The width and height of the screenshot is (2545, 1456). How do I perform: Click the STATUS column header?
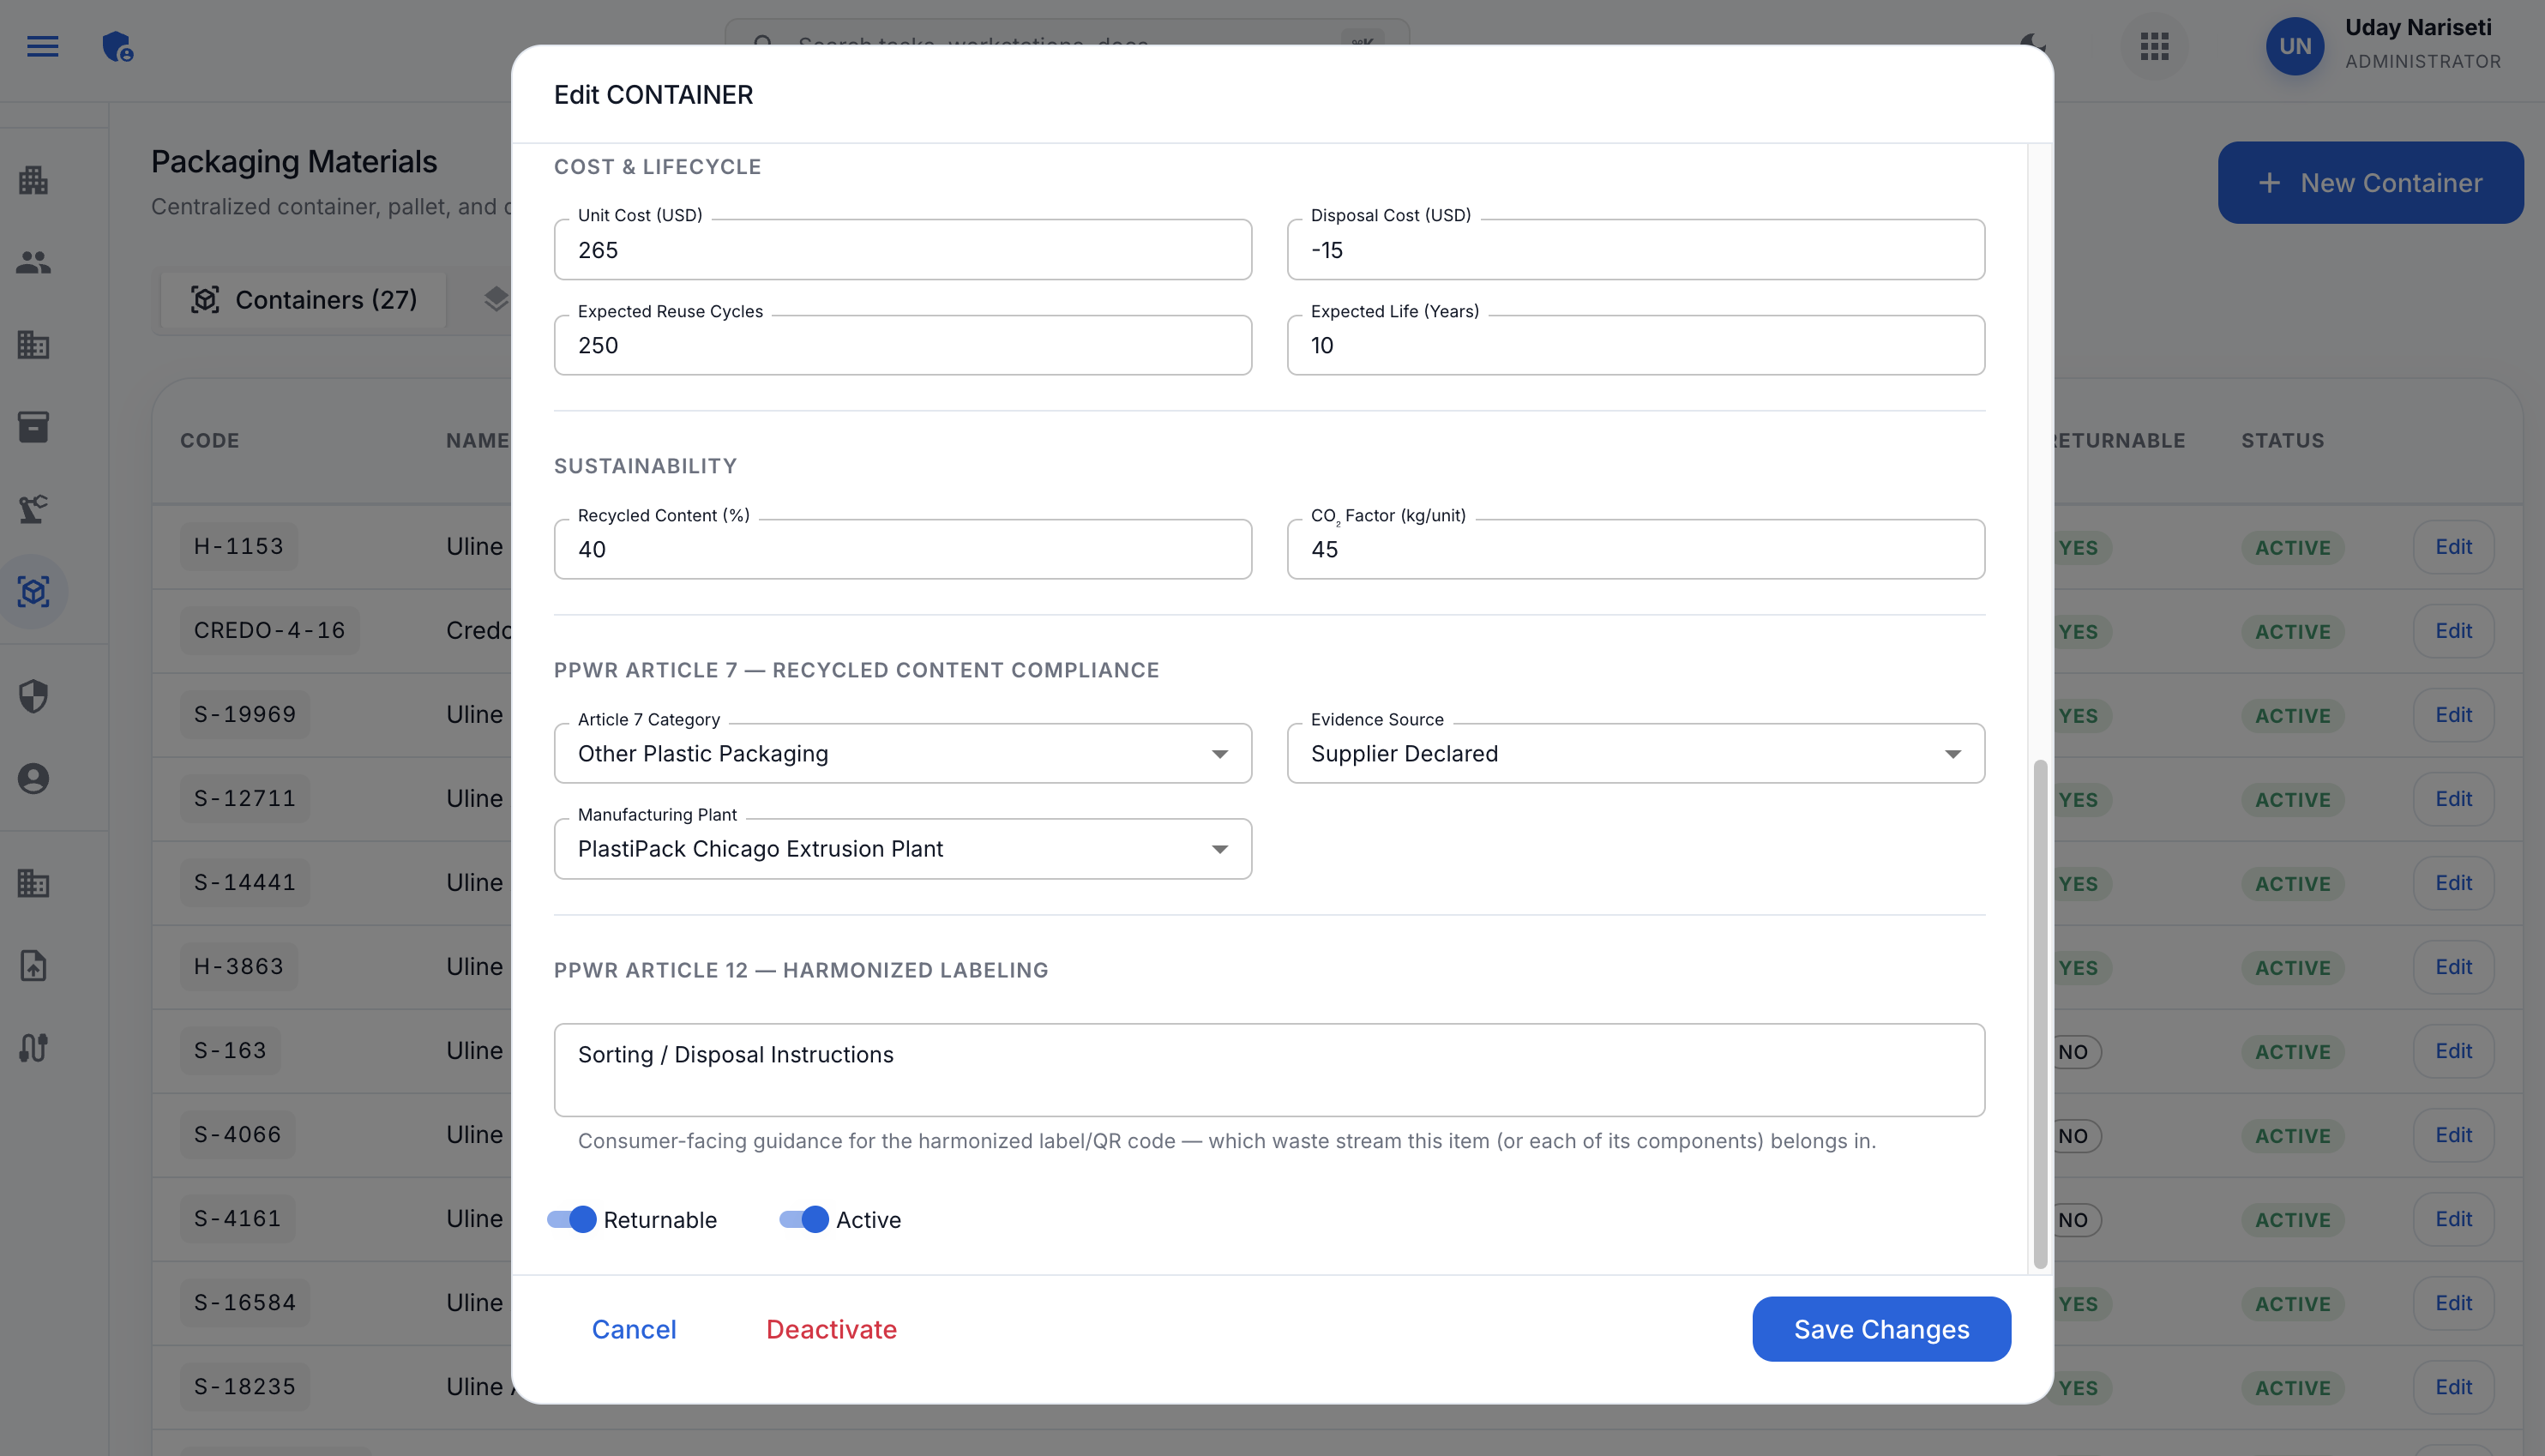click(2282, 440)
